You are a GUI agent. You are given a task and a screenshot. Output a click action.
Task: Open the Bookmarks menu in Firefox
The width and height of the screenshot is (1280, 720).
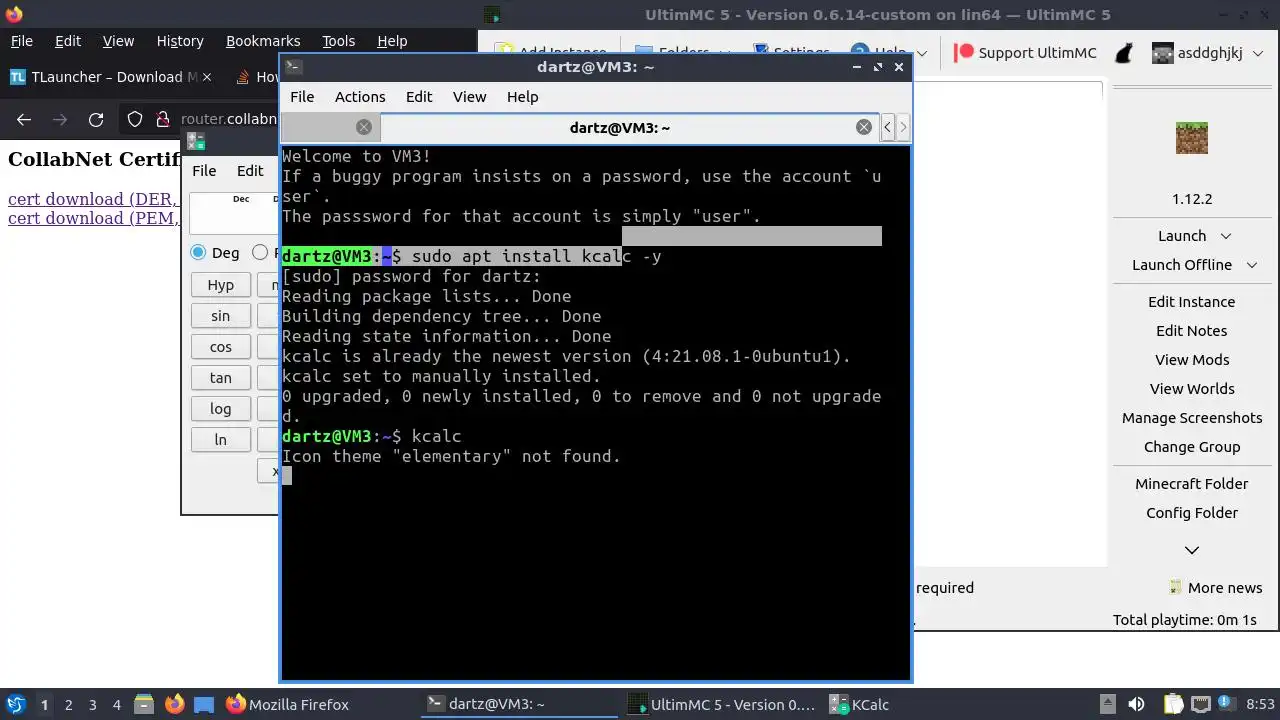tap(263, 41)
